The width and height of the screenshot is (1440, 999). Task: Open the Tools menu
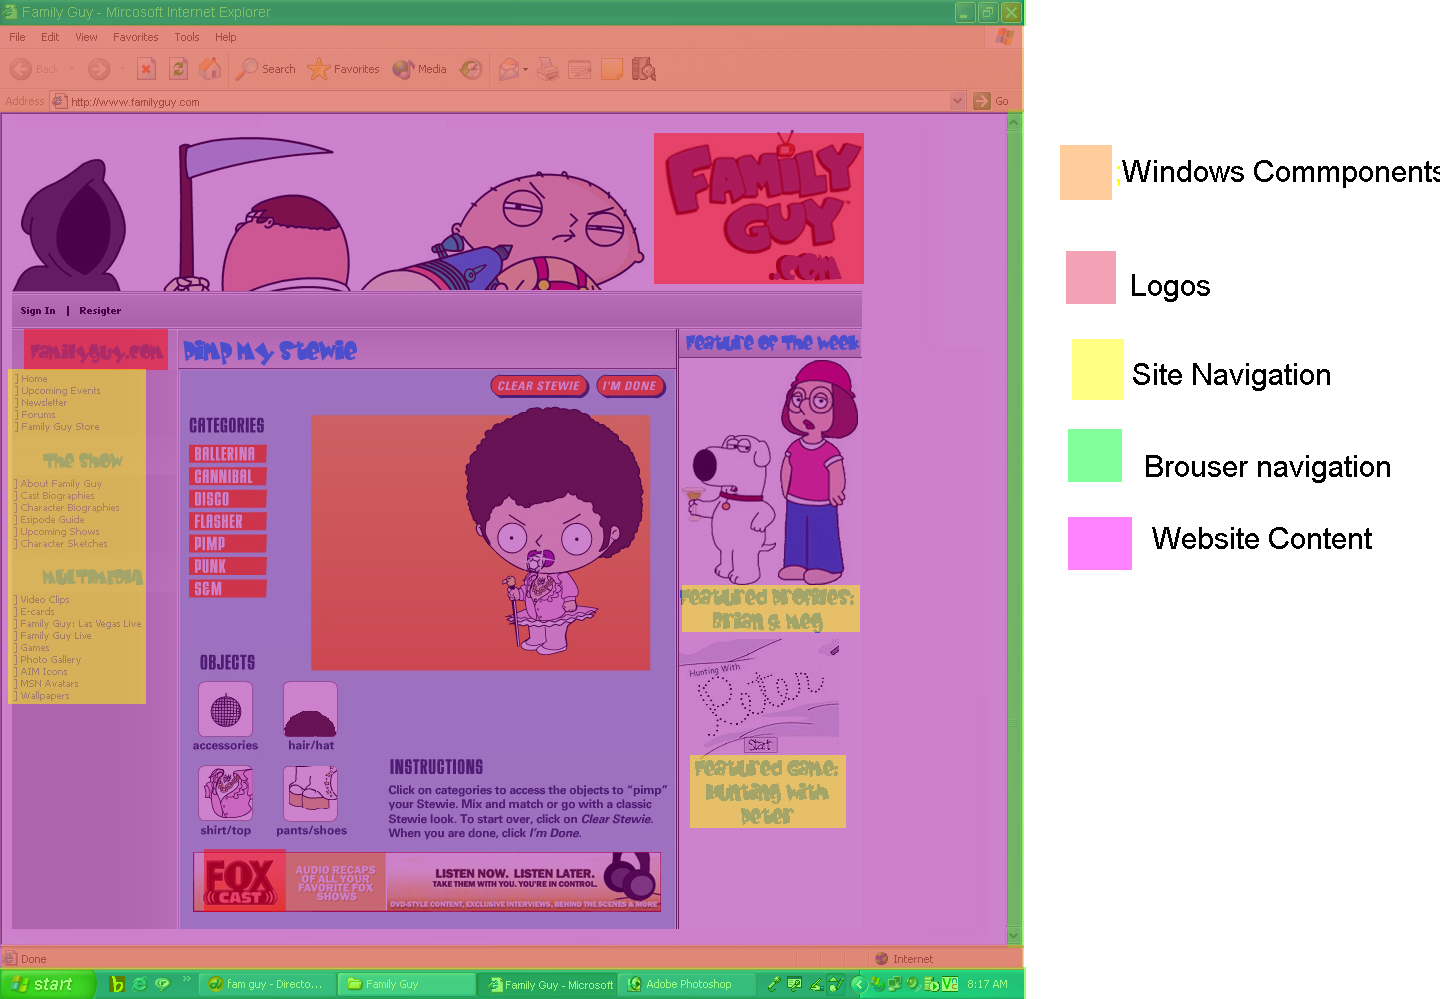tap(187, 37)
